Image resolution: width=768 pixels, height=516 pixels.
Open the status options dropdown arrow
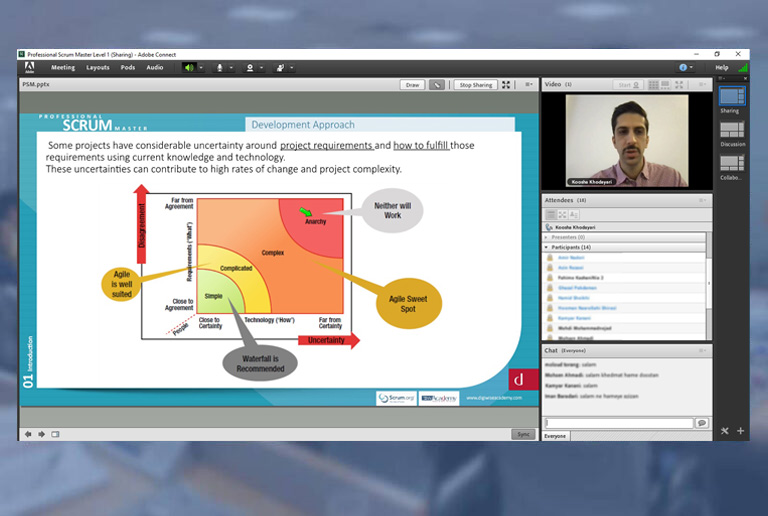click(x=292, y=68)
